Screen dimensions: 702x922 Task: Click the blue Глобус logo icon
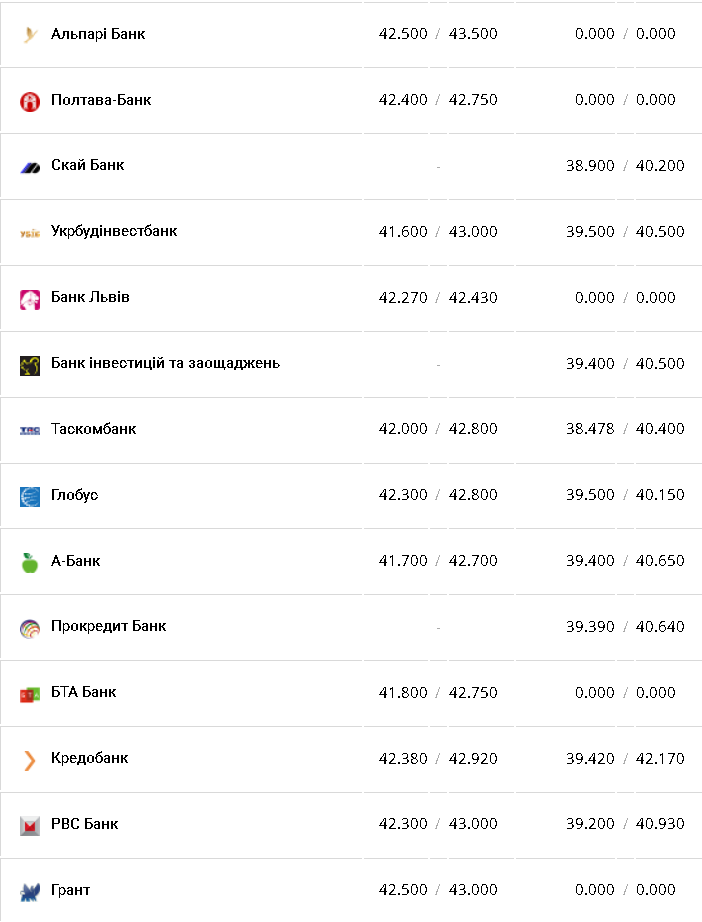(30, 496)
